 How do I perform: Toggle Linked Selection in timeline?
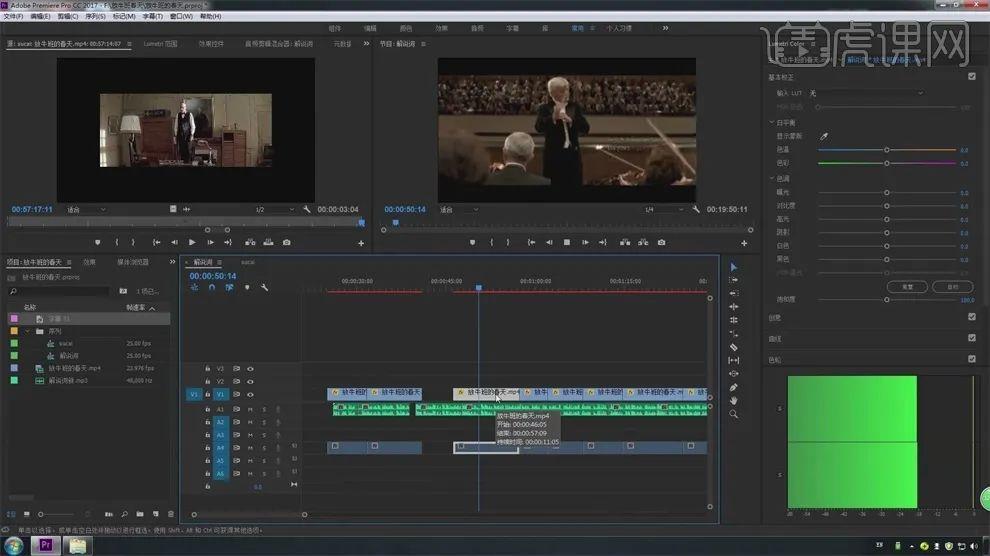229,288
